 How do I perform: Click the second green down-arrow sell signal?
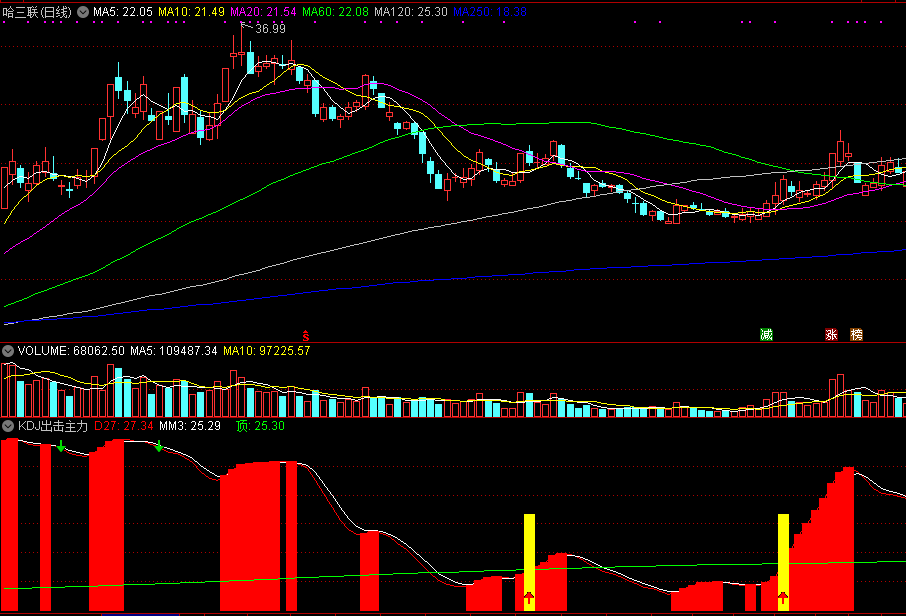pos(159,446)
